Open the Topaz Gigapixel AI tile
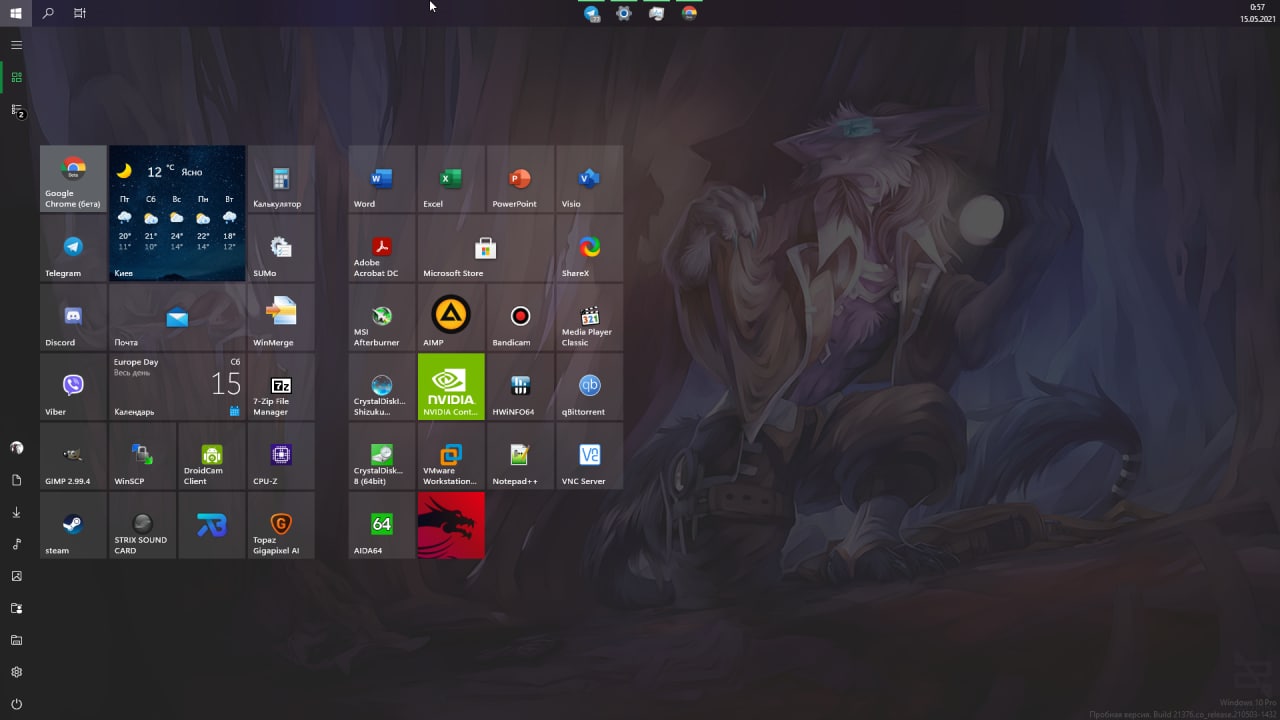This screenshot has width=1280, height=720. click(x=281, y=524)
